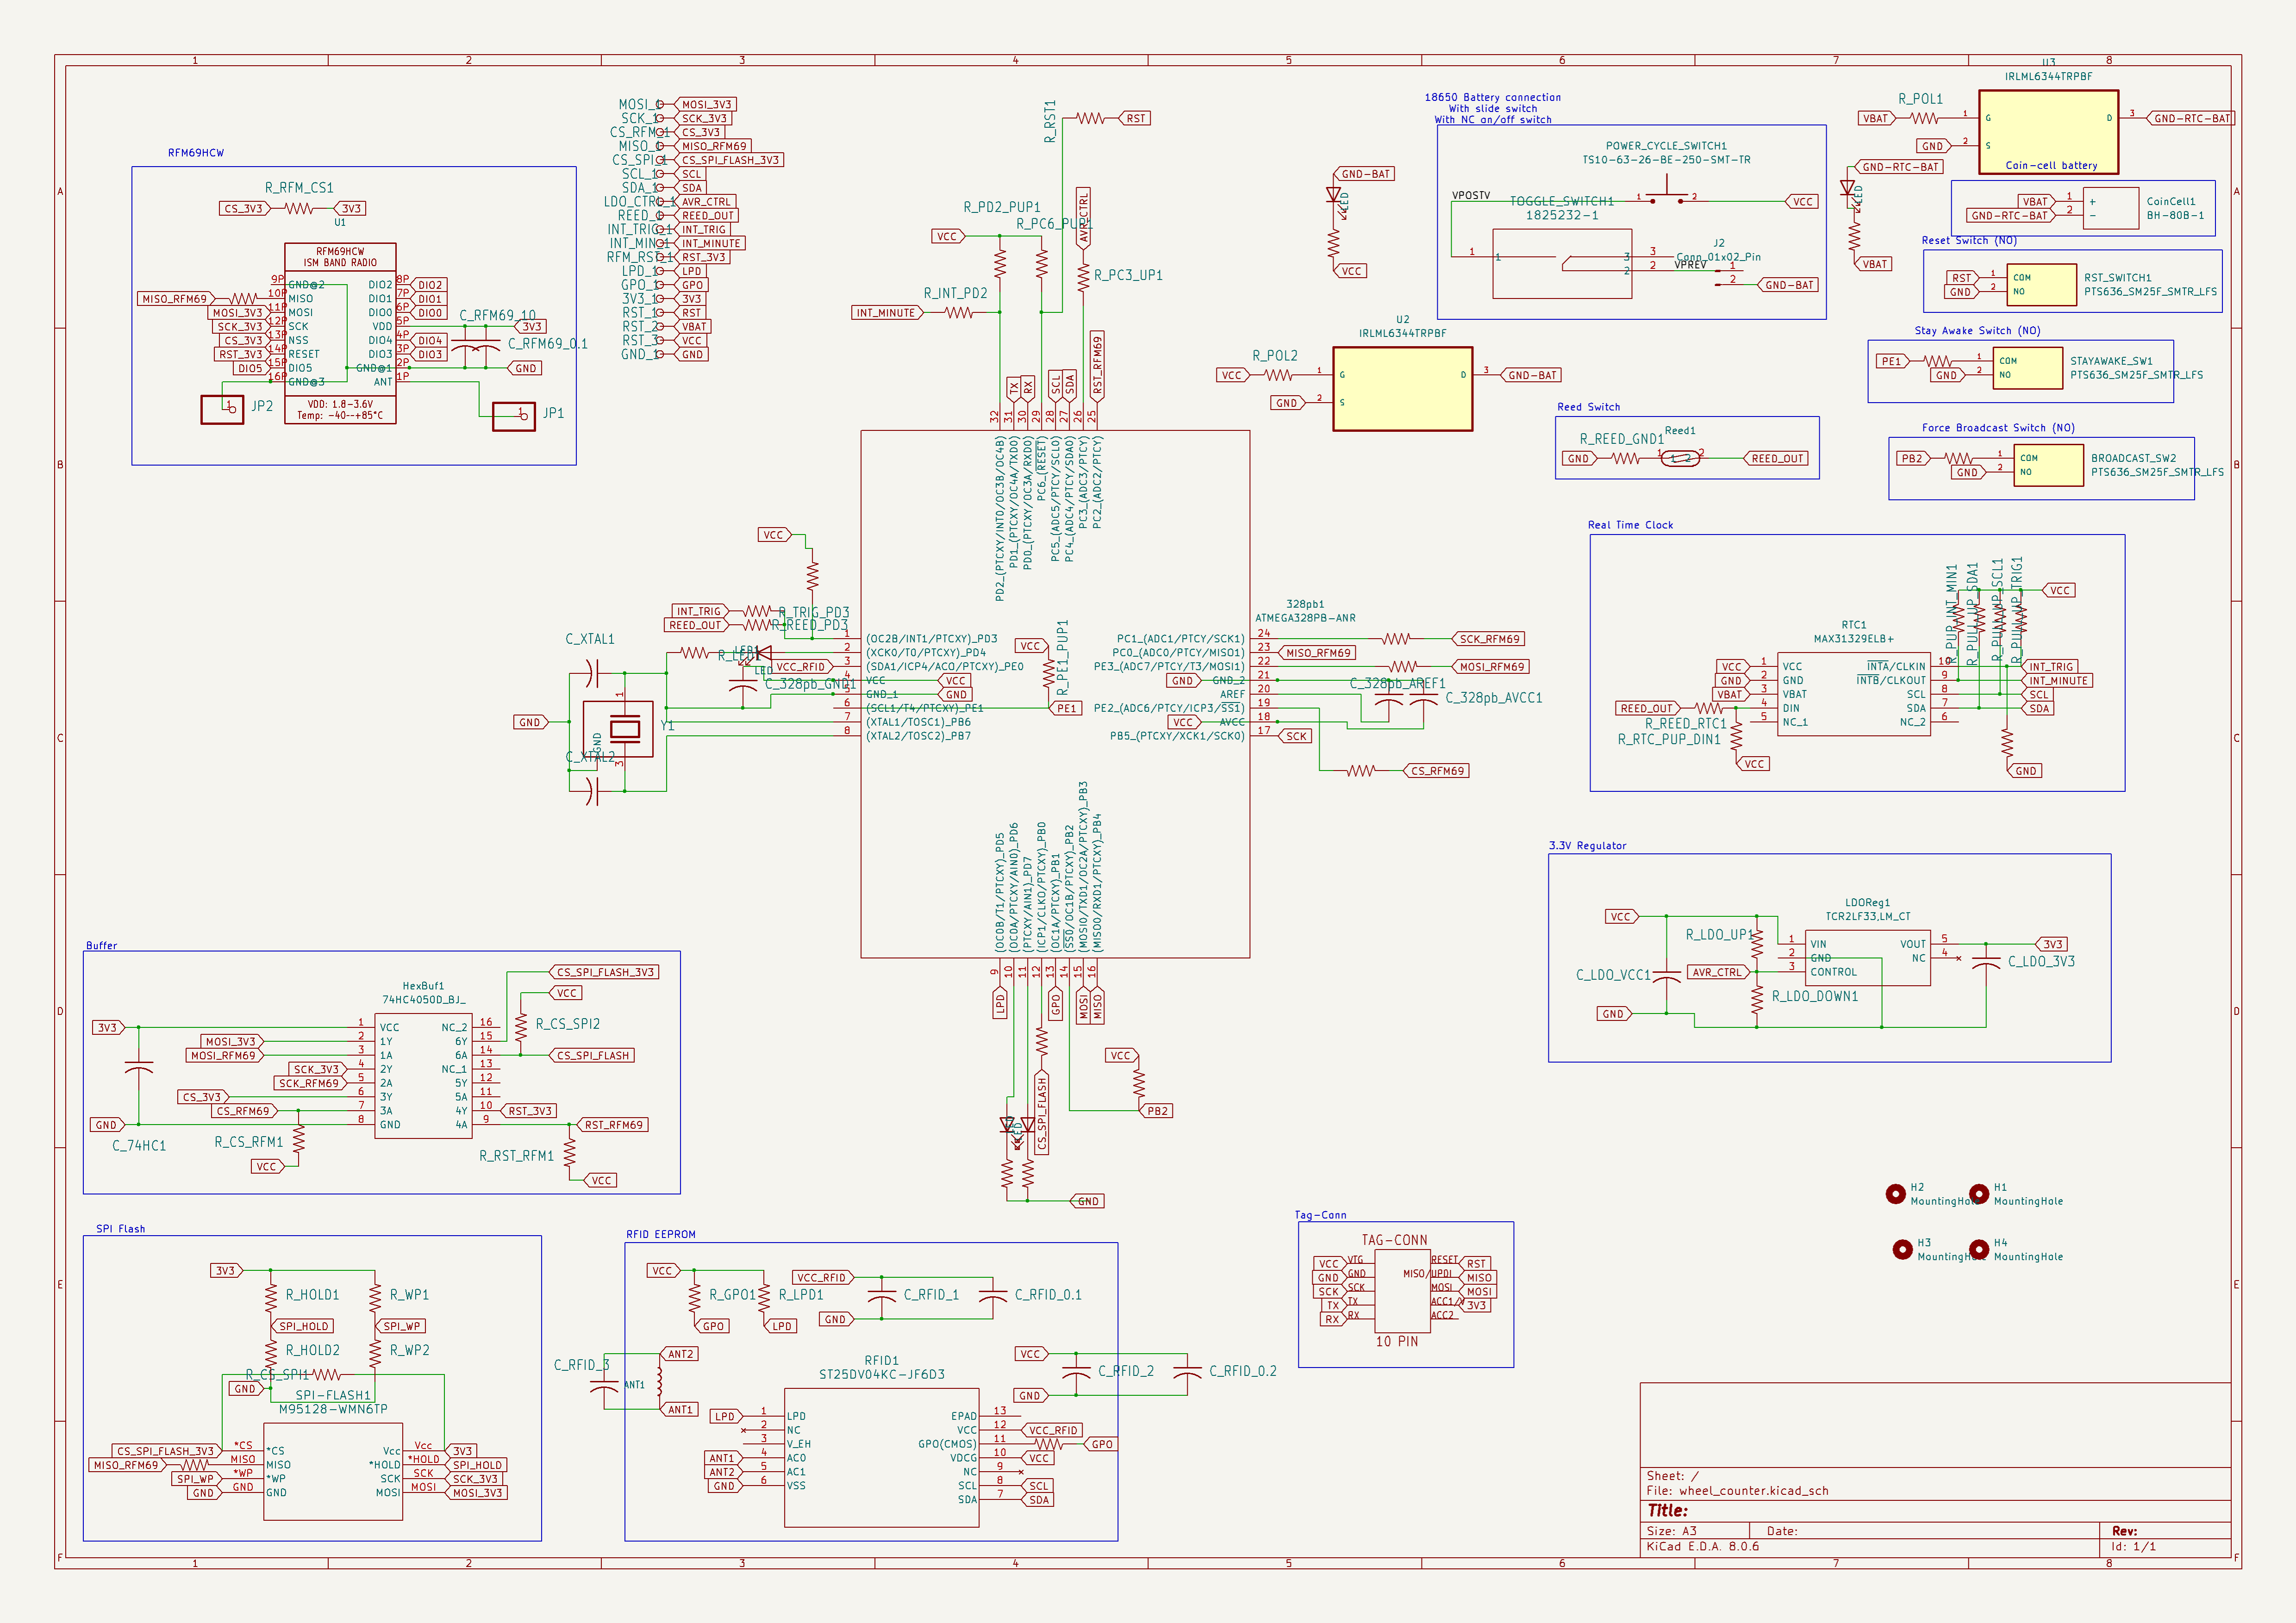Click the R_GPO1 resistor label
2296x1623 pixels.
(732, 1295)
